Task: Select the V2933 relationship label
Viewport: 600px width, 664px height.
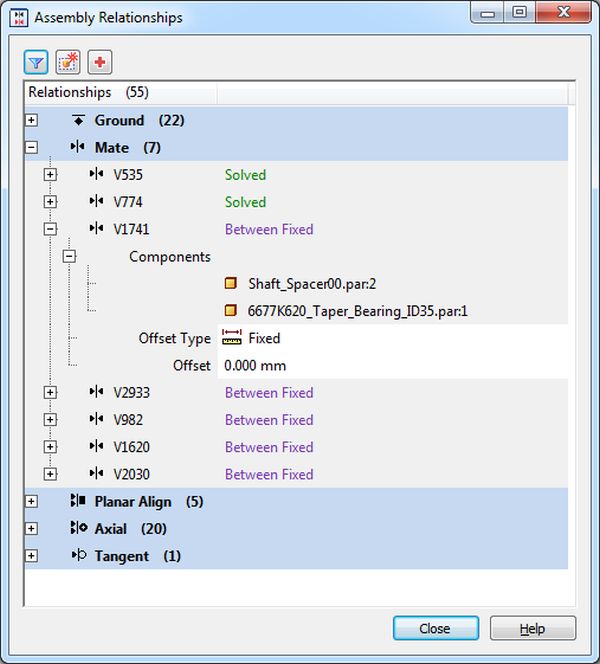Action: point(131,393)
